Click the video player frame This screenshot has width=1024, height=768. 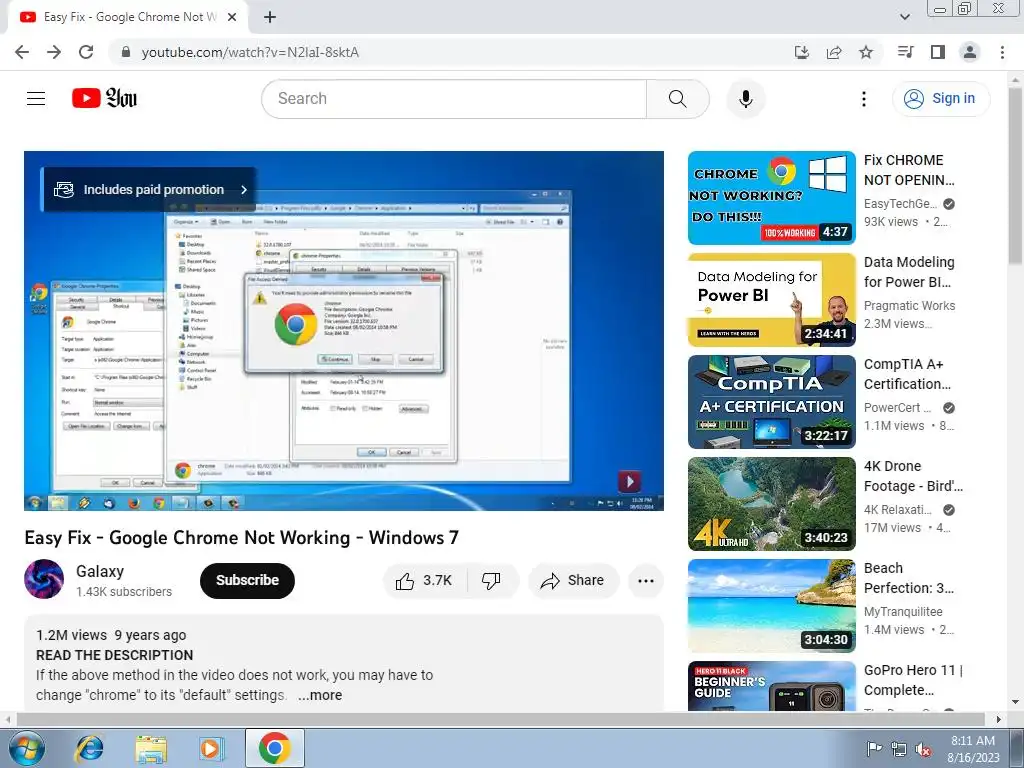tap(344, 330)
